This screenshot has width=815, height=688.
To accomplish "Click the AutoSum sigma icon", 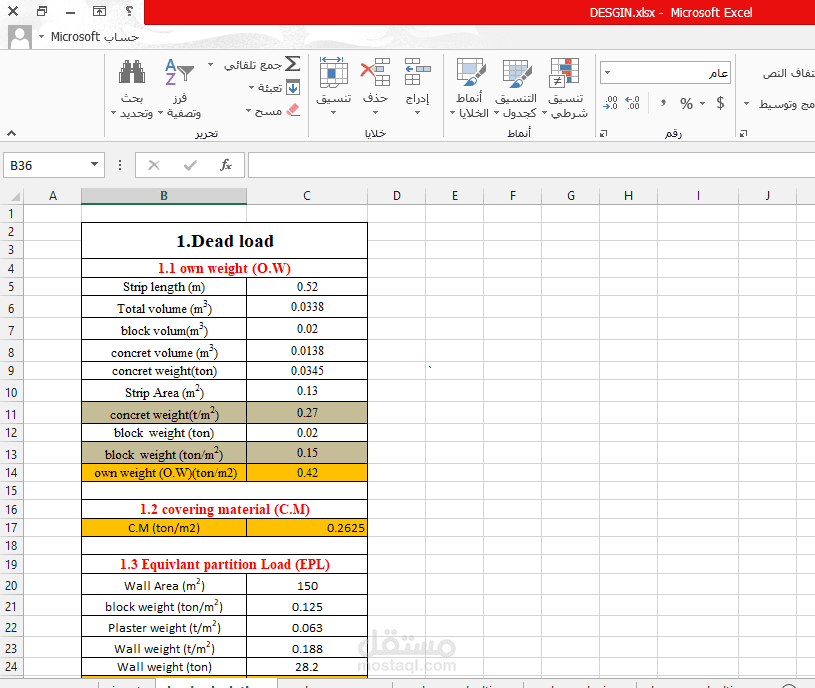I will [293, 64].
